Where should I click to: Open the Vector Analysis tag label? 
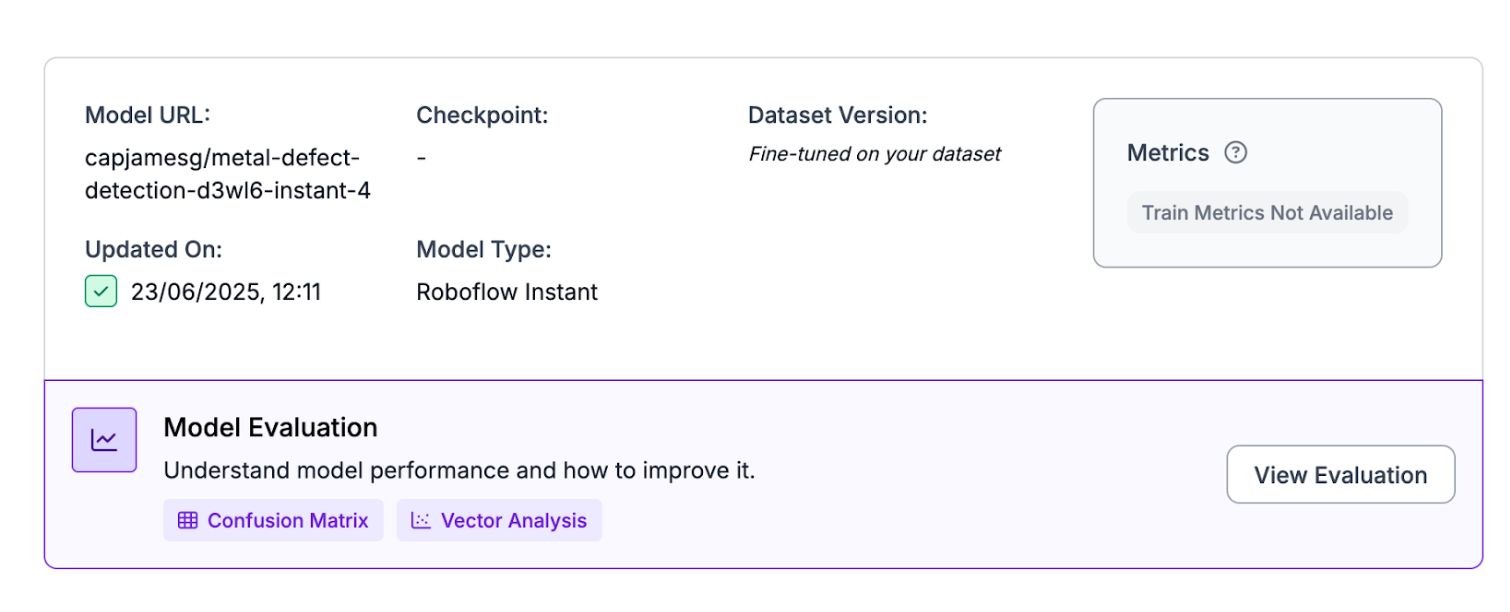(514, 521)
